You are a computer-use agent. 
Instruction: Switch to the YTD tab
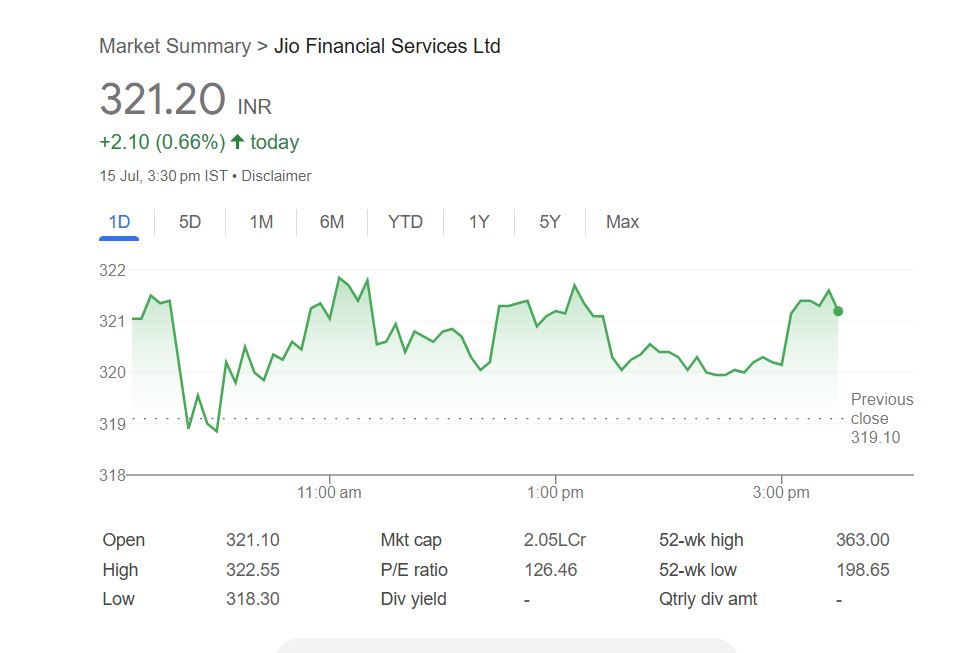point(405,222)
